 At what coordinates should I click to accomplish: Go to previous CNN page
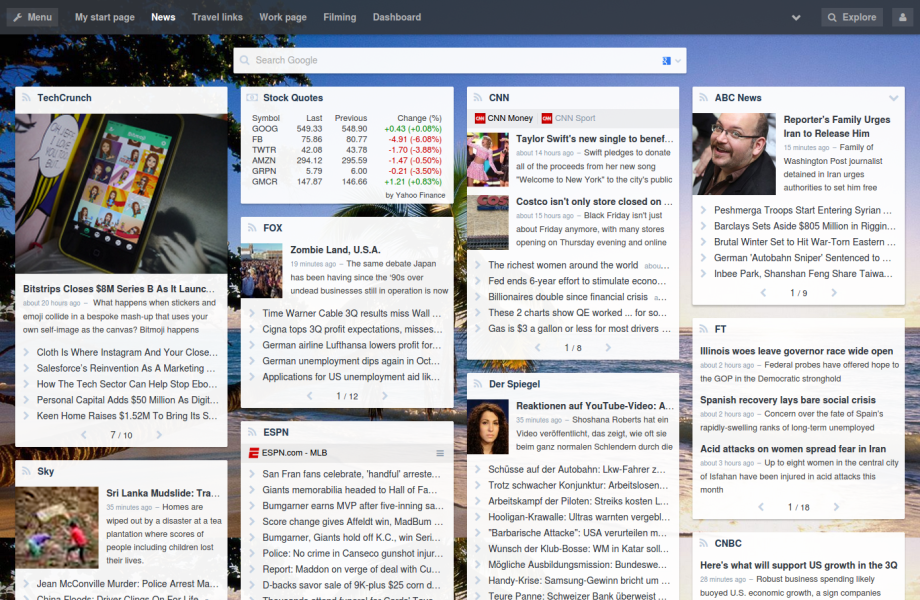coord(537,347)
